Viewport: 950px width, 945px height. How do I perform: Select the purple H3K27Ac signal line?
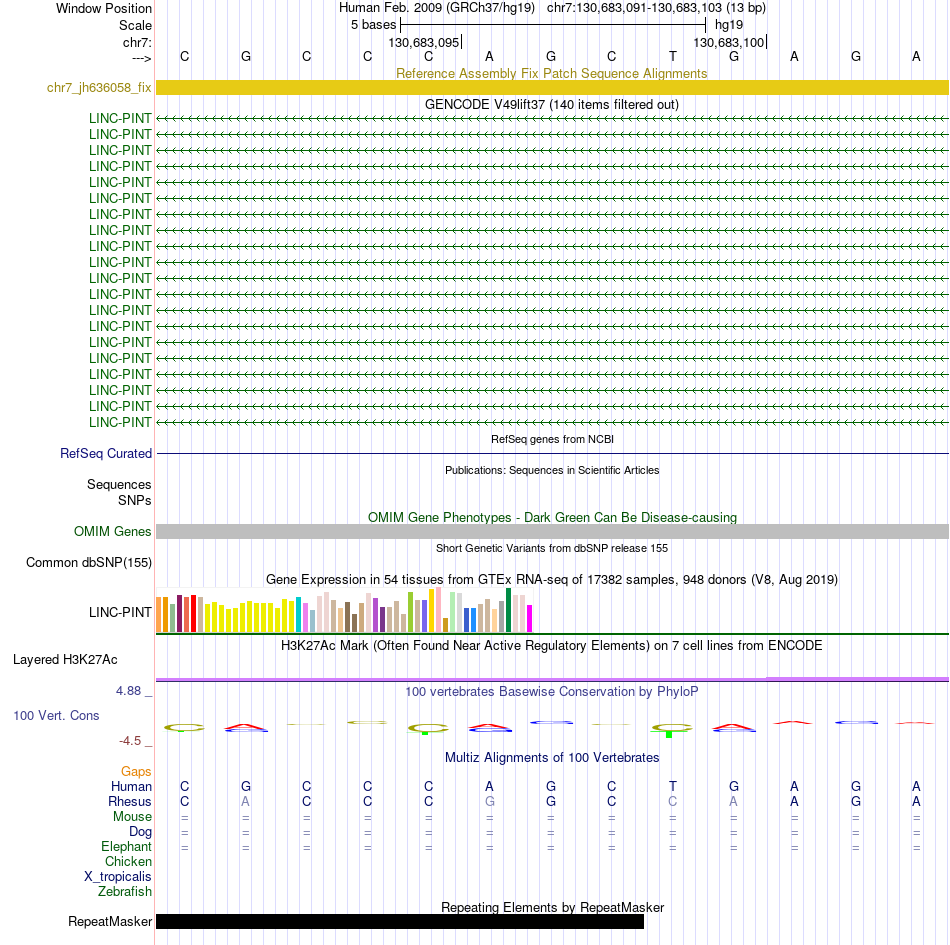(x=552, y=680)
